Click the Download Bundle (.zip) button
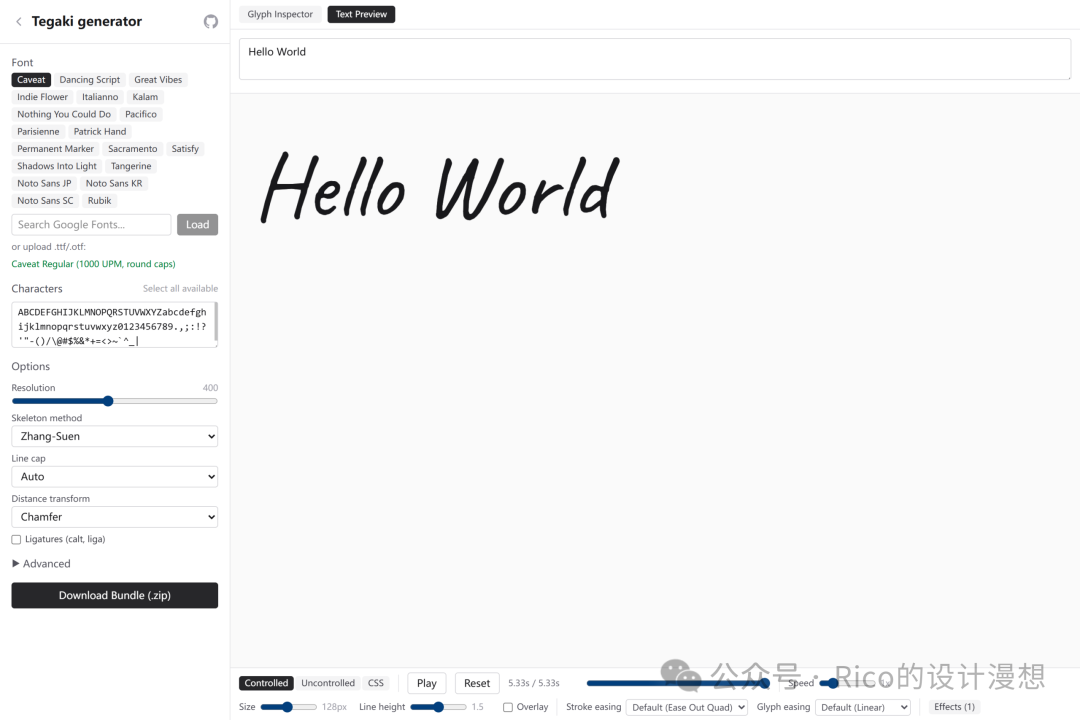The height and width of the screenshot is (720, 1080). coord(114,595)
